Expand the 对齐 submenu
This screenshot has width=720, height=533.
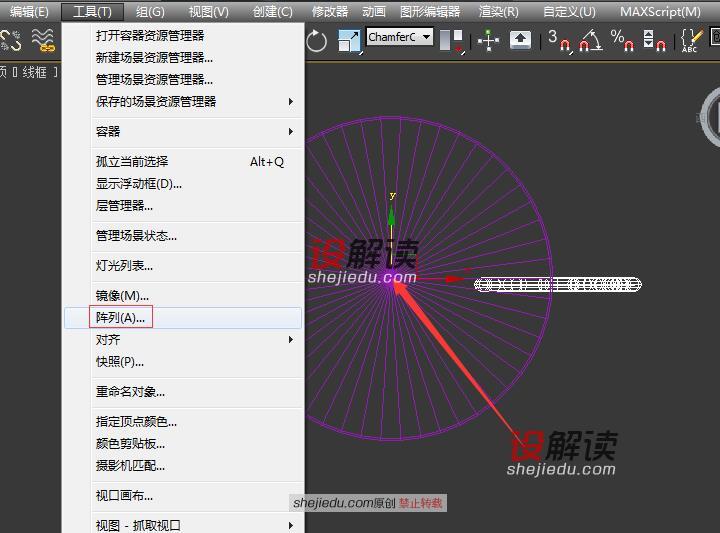point(183,340)
